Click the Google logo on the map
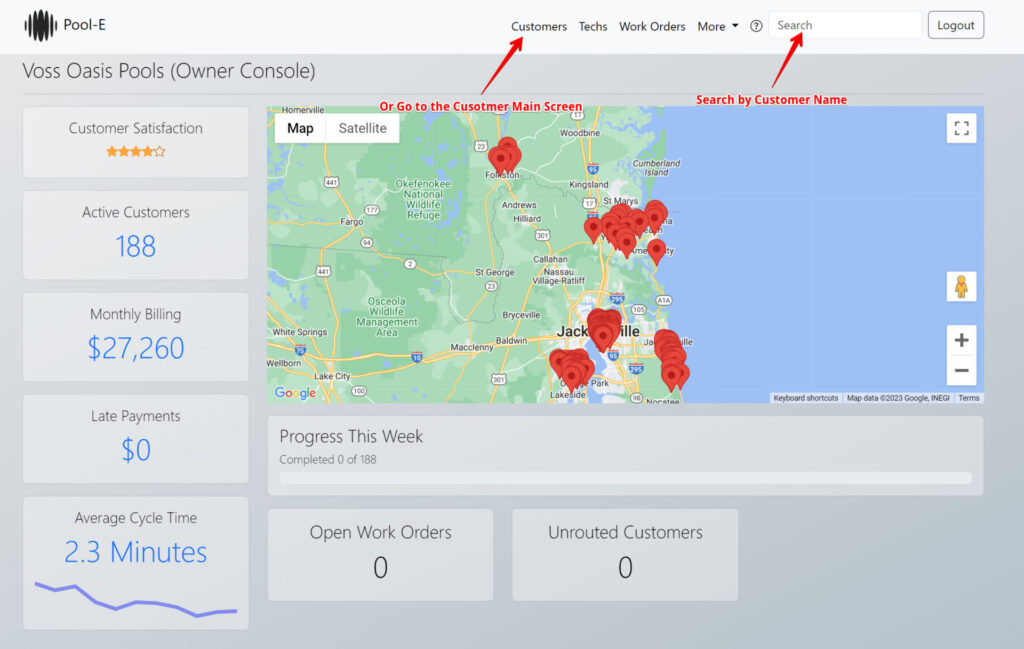Image resolution: width=1024 pixels, height=649 pixels. pos(295,392)
